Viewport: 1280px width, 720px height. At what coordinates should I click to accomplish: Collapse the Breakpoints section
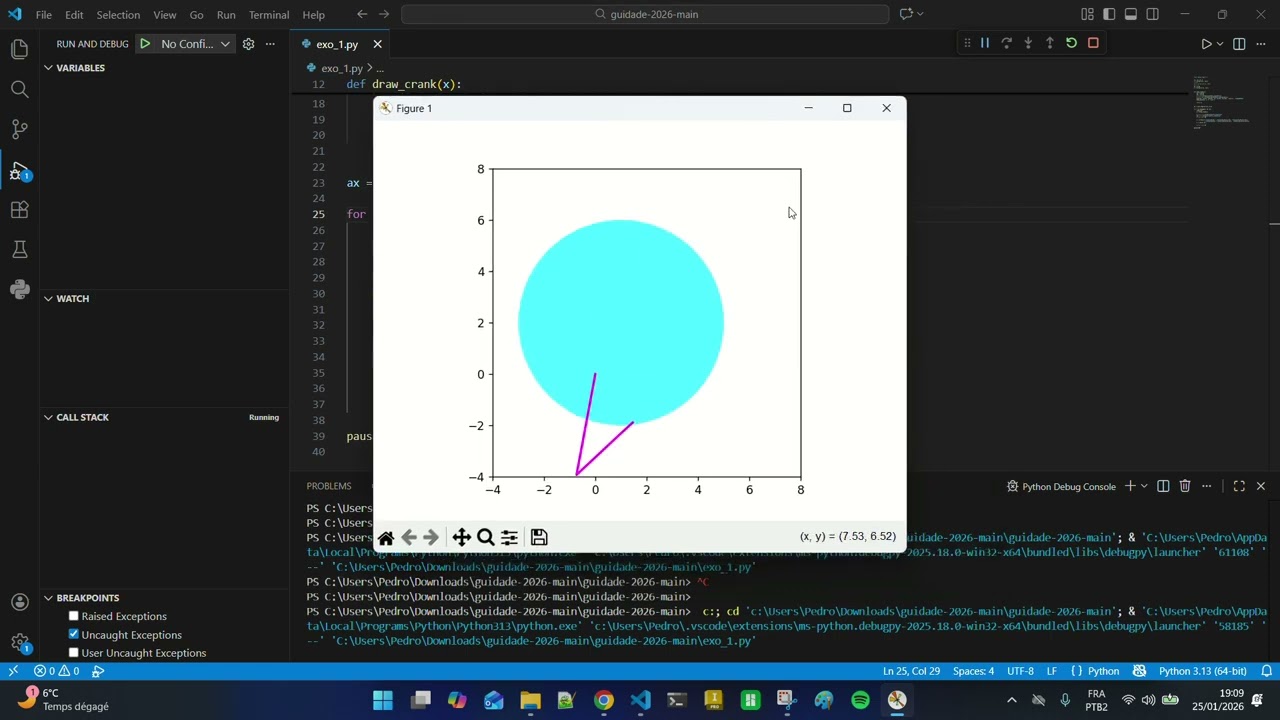pos(48,598)
